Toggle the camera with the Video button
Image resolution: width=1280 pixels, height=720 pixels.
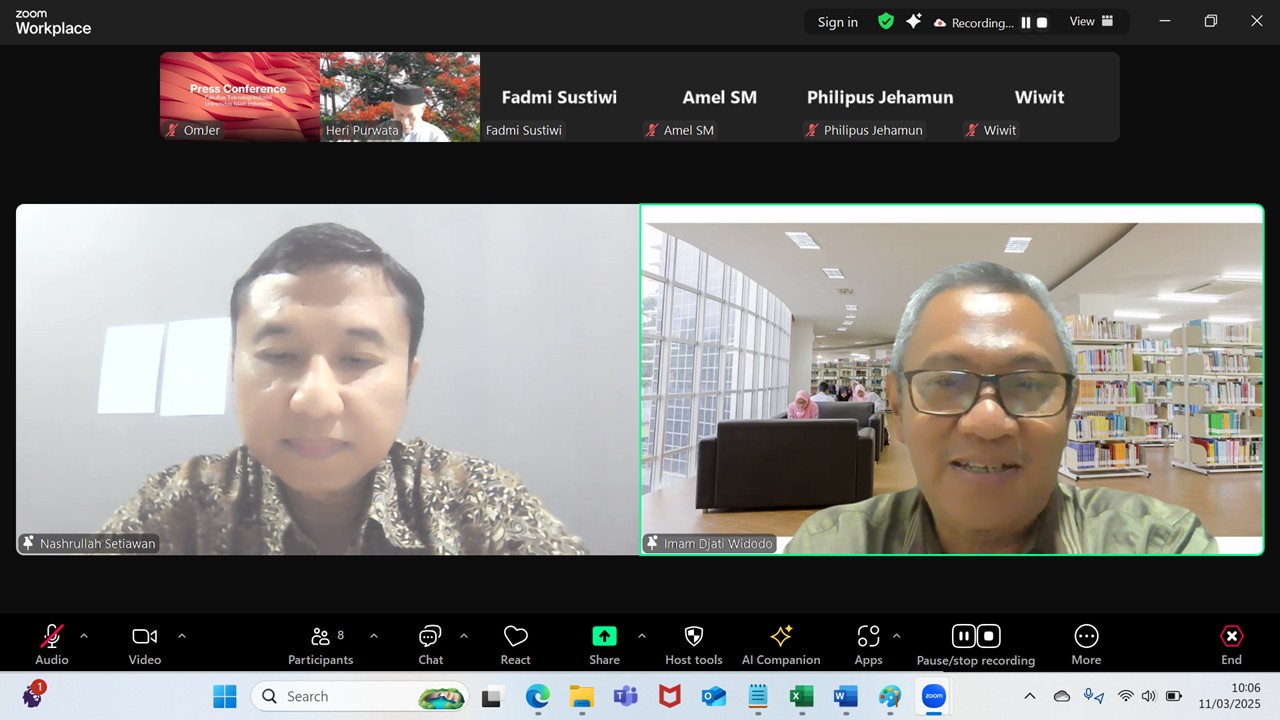coord(145,645)
